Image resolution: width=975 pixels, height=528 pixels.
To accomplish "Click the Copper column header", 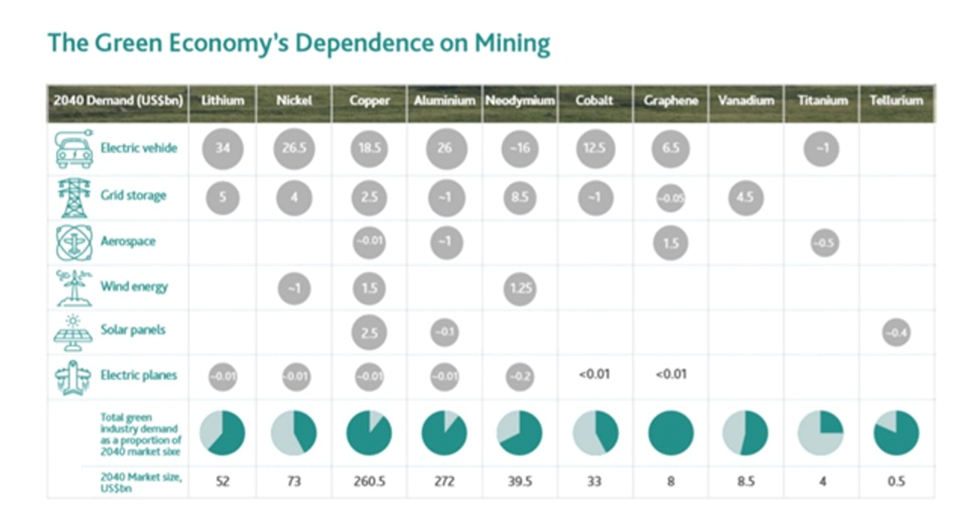I will click(370, 101).
